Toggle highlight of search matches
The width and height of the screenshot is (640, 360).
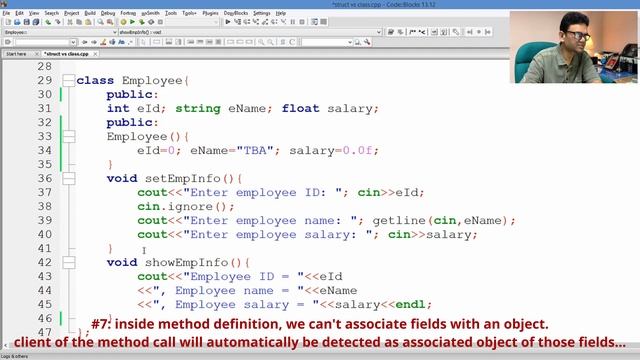pyautogui.click(x=103, y=42)
